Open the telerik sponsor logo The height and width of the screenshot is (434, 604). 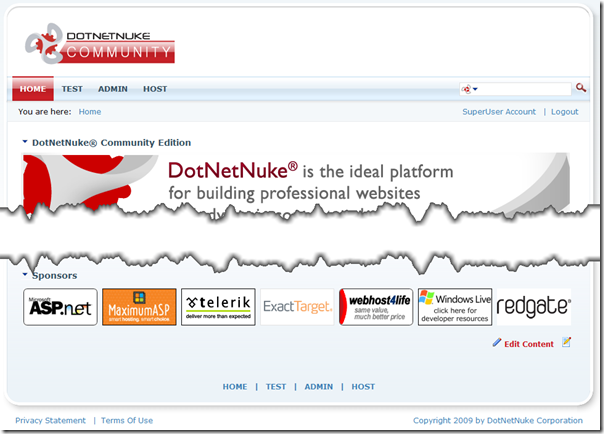pyautogui.click(x=218, y=307)
